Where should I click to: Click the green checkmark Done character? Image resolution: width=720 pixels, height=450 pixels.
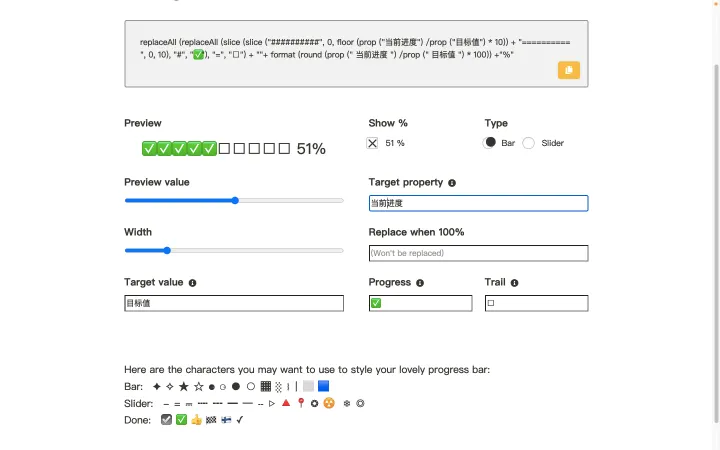coord(181,420)
